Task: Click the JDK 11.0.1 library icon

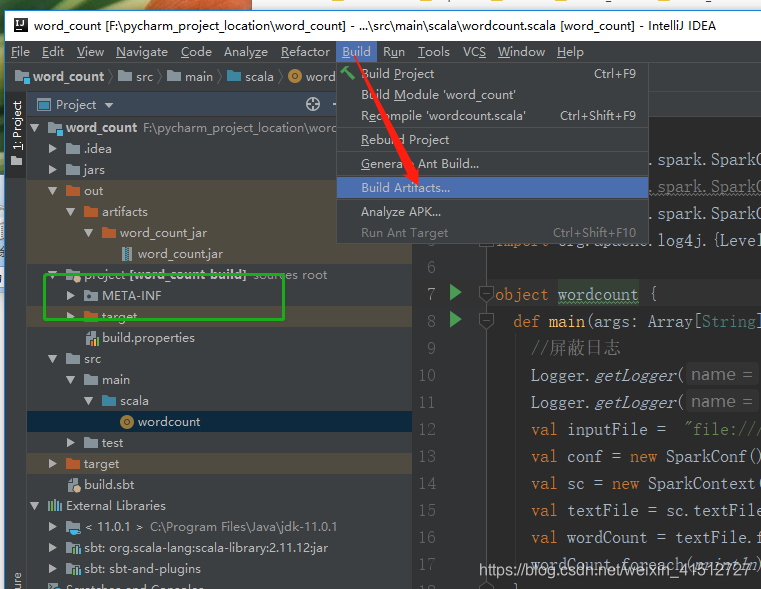Action: point(73,527)
